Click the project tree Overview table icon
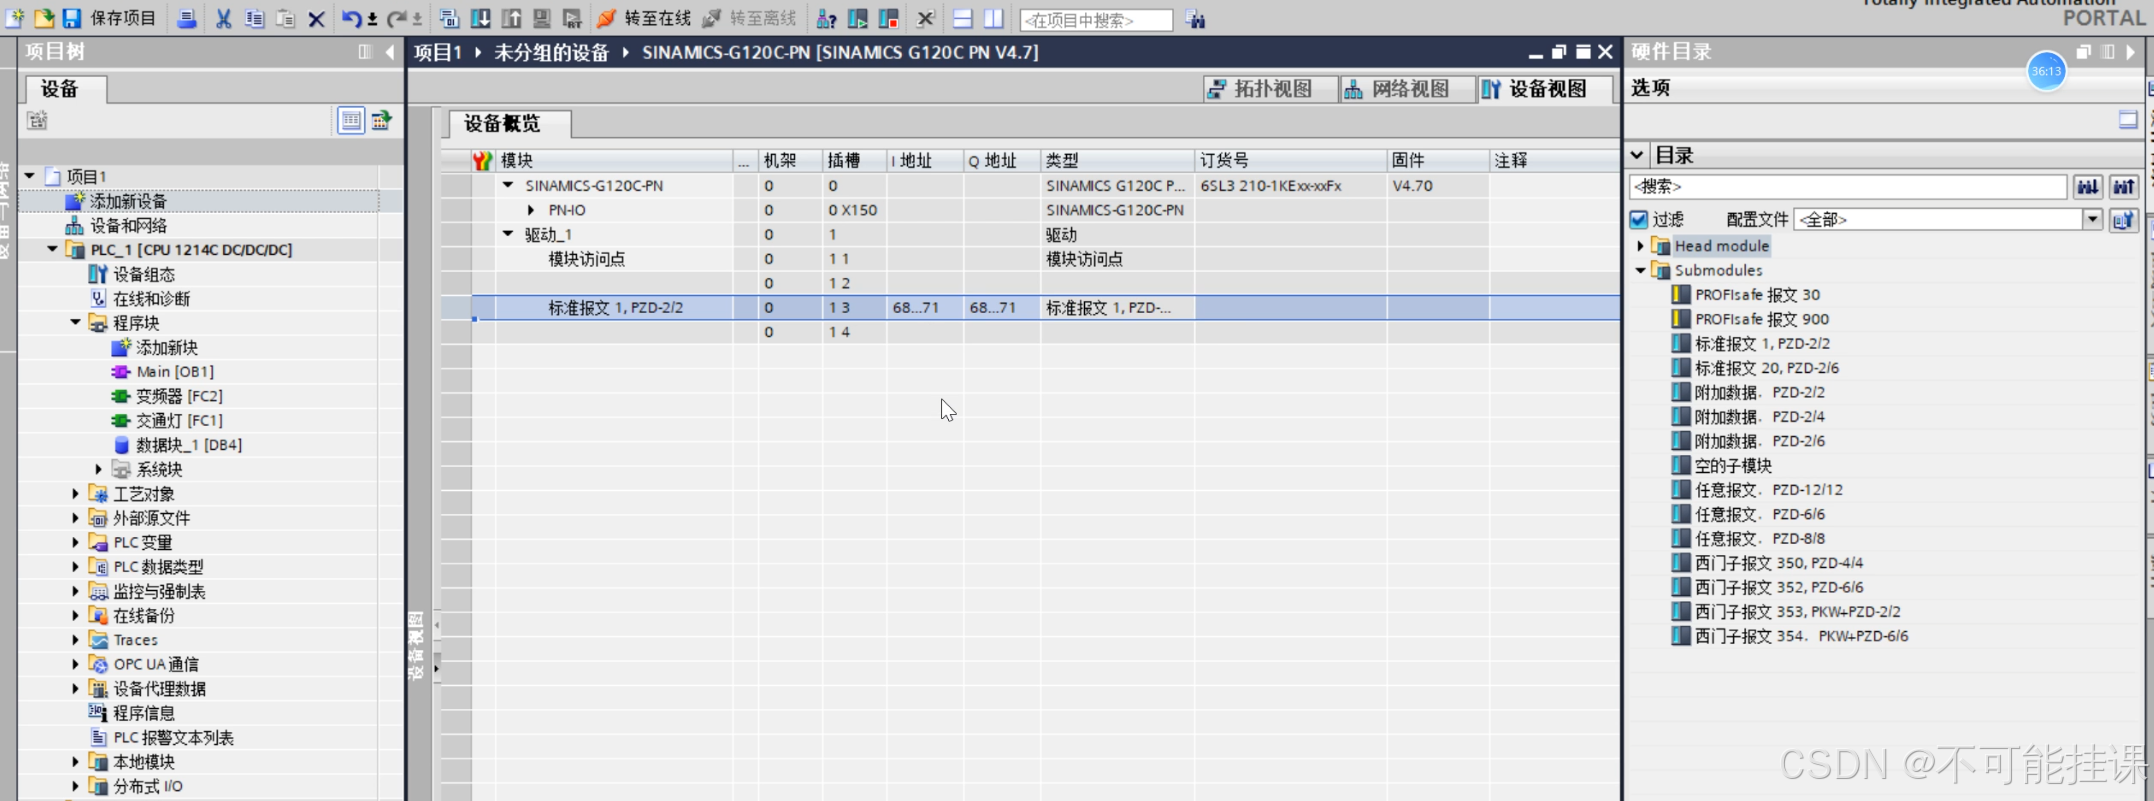This screenshot has width=2154, height=801. [351, 121]
